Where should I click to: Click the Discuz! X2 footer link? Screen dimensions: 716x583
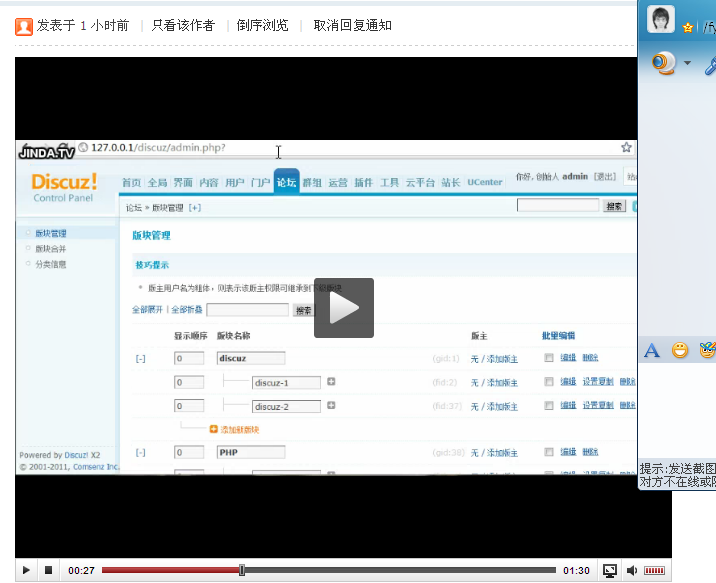coord(82,455)
